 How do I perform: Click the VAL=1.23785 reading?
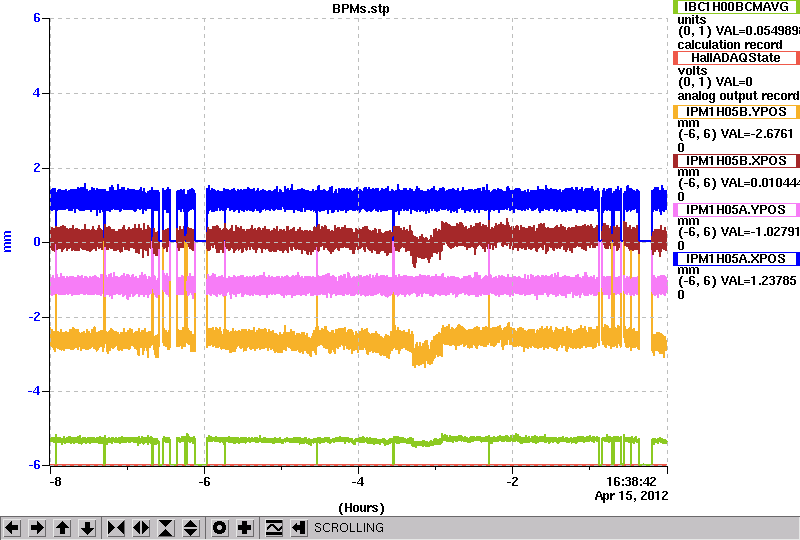coord(758,281)
